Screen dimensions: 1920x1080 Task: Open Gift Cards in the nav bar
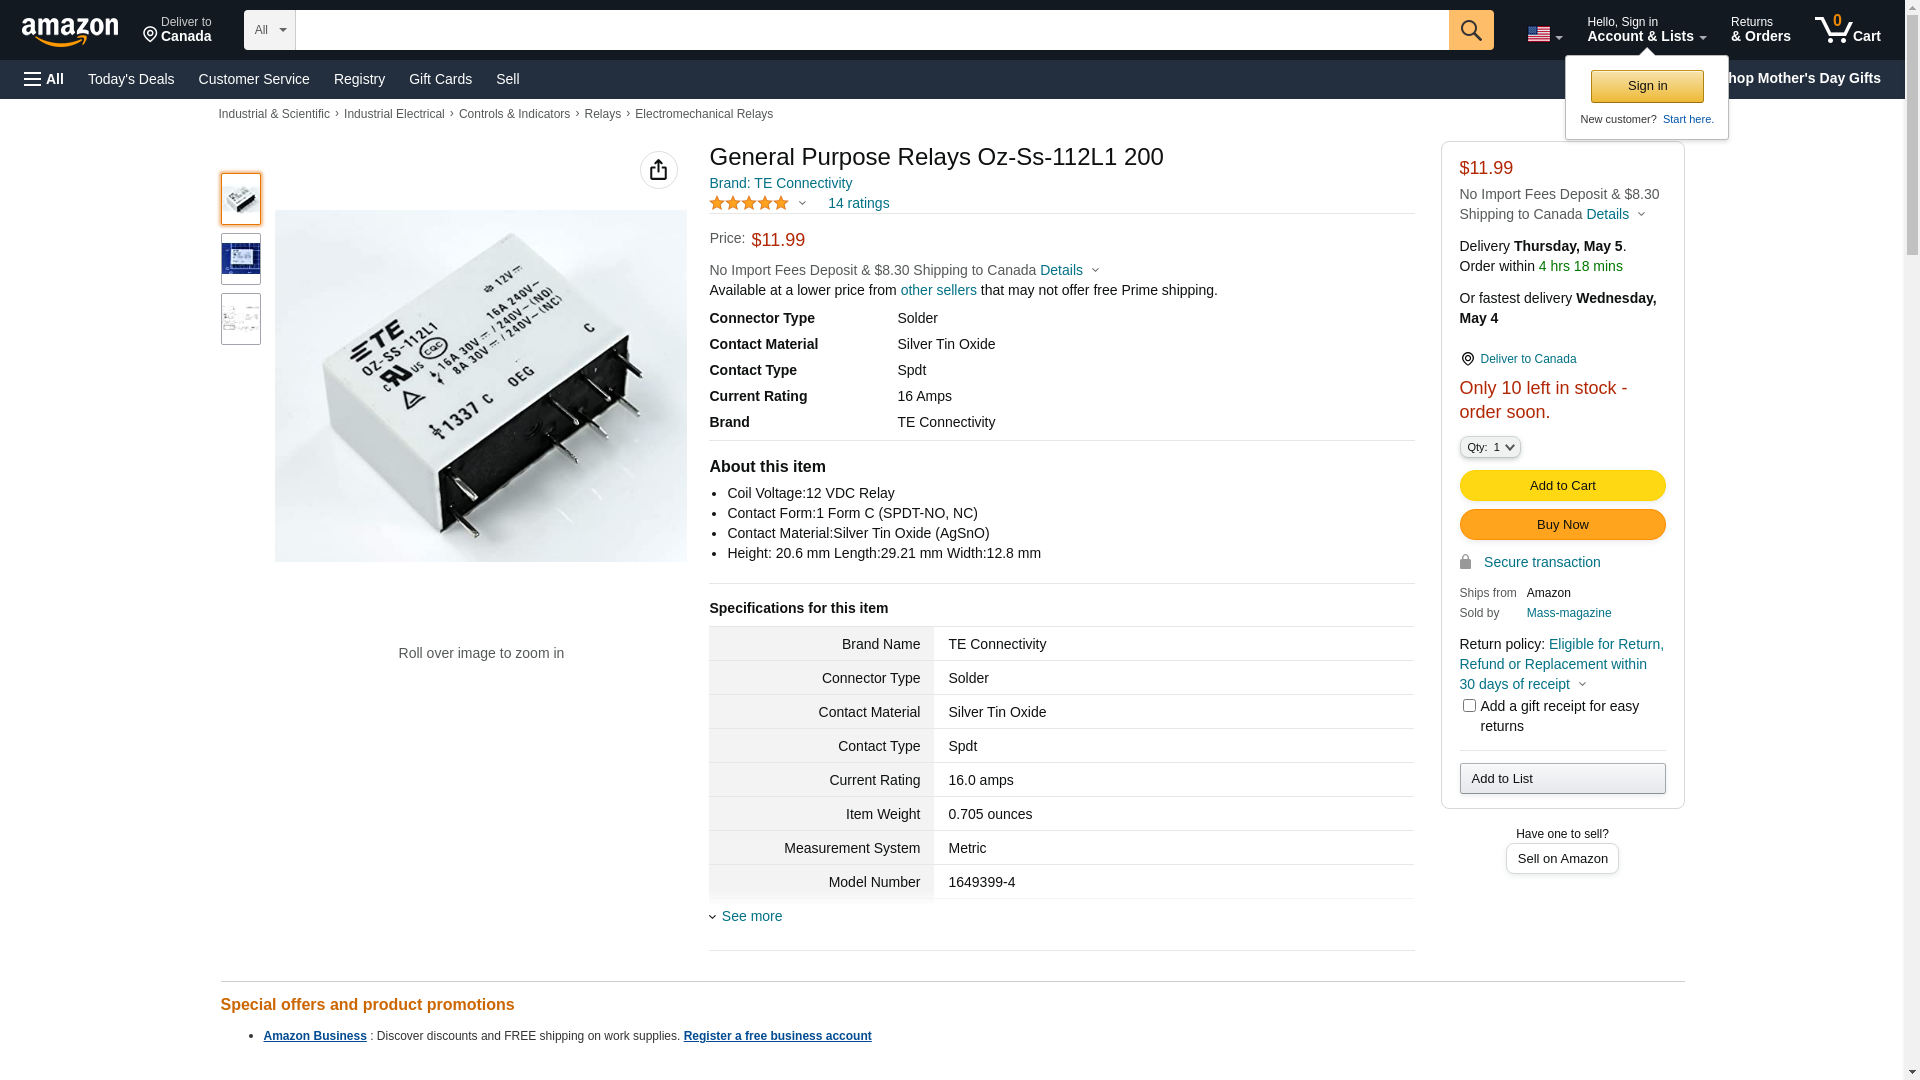tap(440, 79)
